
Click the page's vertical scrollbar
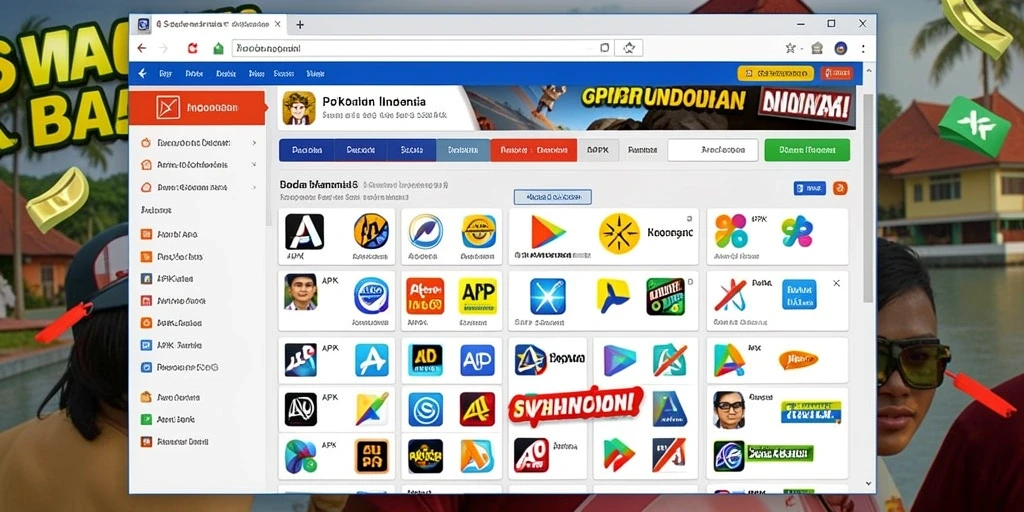point(868,198)
